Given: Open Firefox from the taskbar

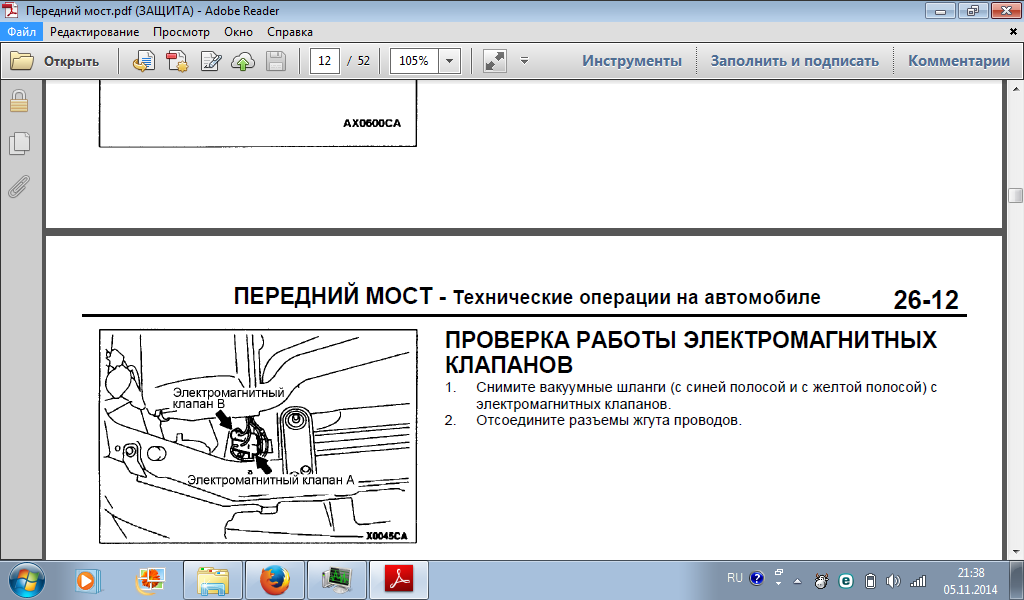Looking at the screenshot, I should 272,579.
